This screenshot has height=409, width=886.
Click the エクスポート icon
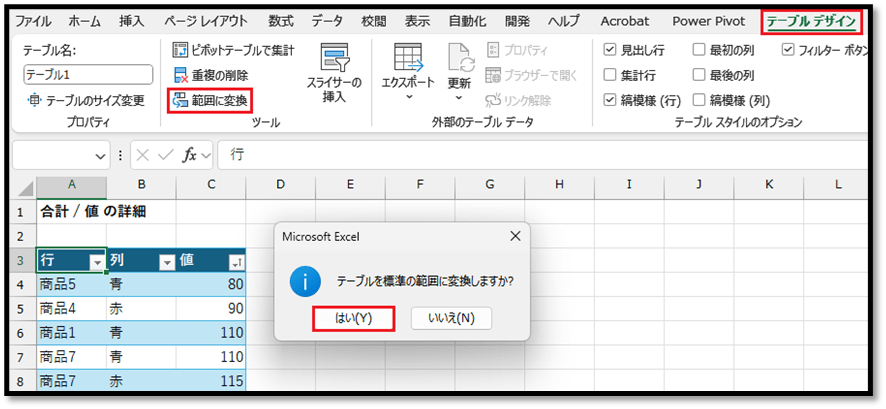(408, 60)
